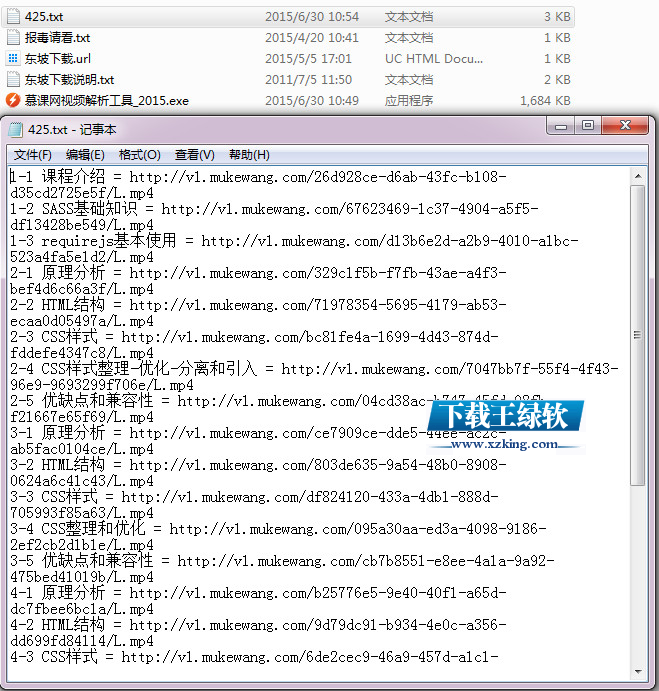Click the Notepad icon in title bar
This screenshot has height=691, width=659.
click(15, 130)
